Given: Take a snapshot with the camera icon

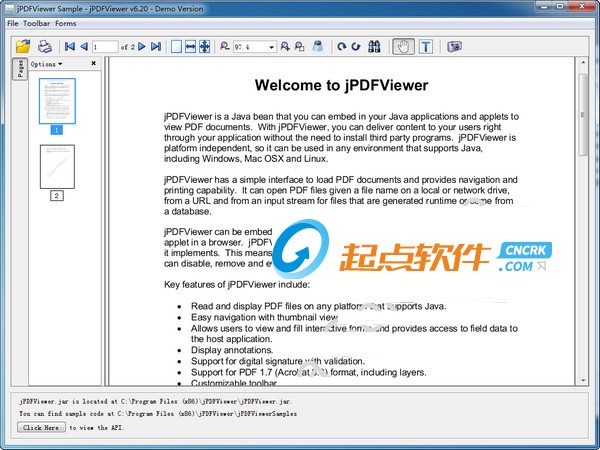Looking at the screenshot, I should point(455,47).
